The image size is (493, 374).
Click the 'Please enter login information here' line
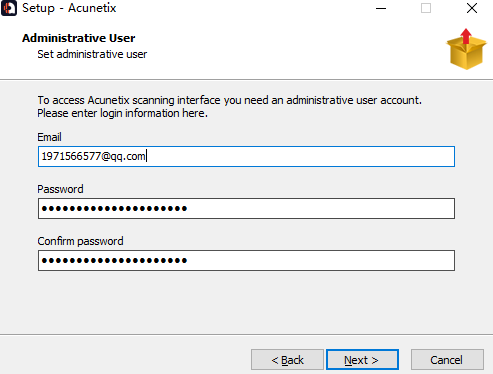[122, 113]
